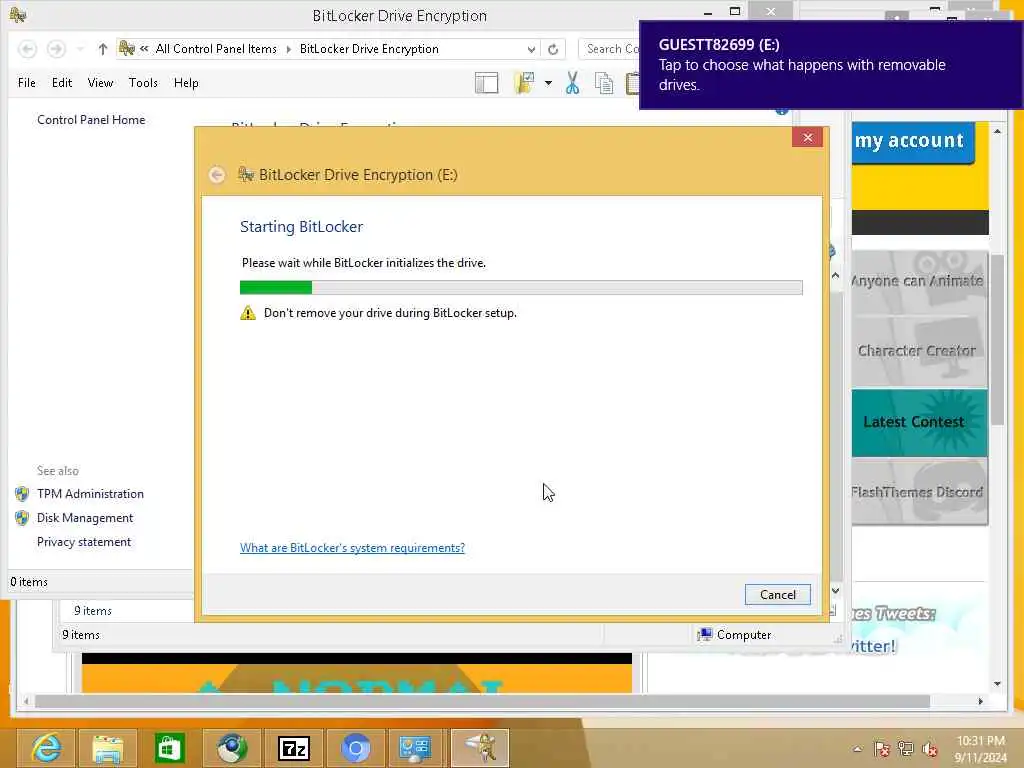Click the Computer status bar entry
The image size is (1024, 768).
point(734,635)
